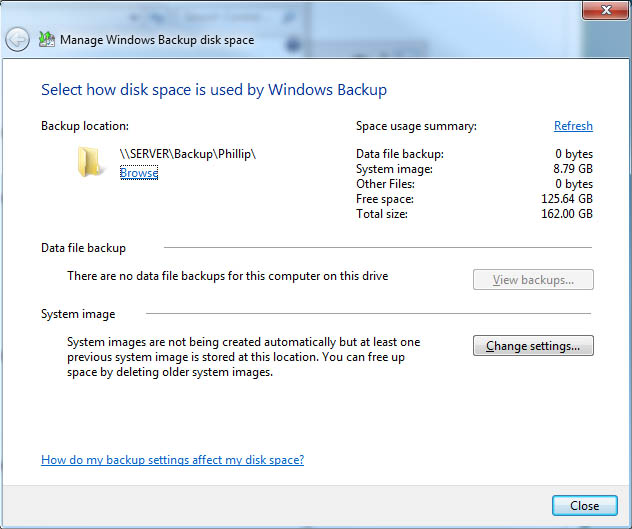Click the Data file backup section heading
Viewport: 632px width, 529px height.
(83, 248)
